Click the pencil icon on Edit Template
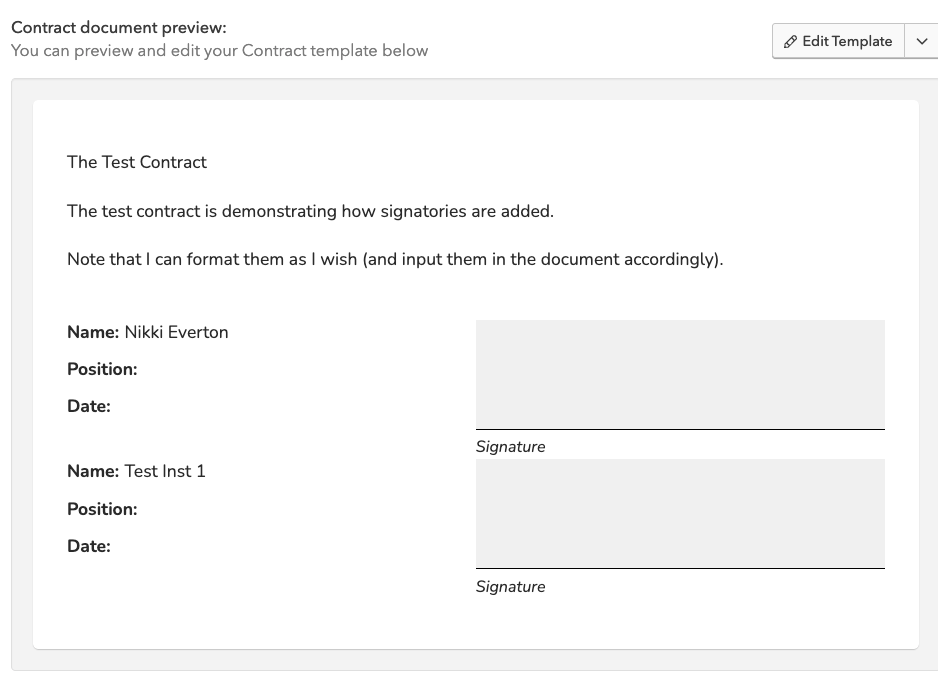Image resolution: width=938 pixels, height=679 pixels. 790,42
